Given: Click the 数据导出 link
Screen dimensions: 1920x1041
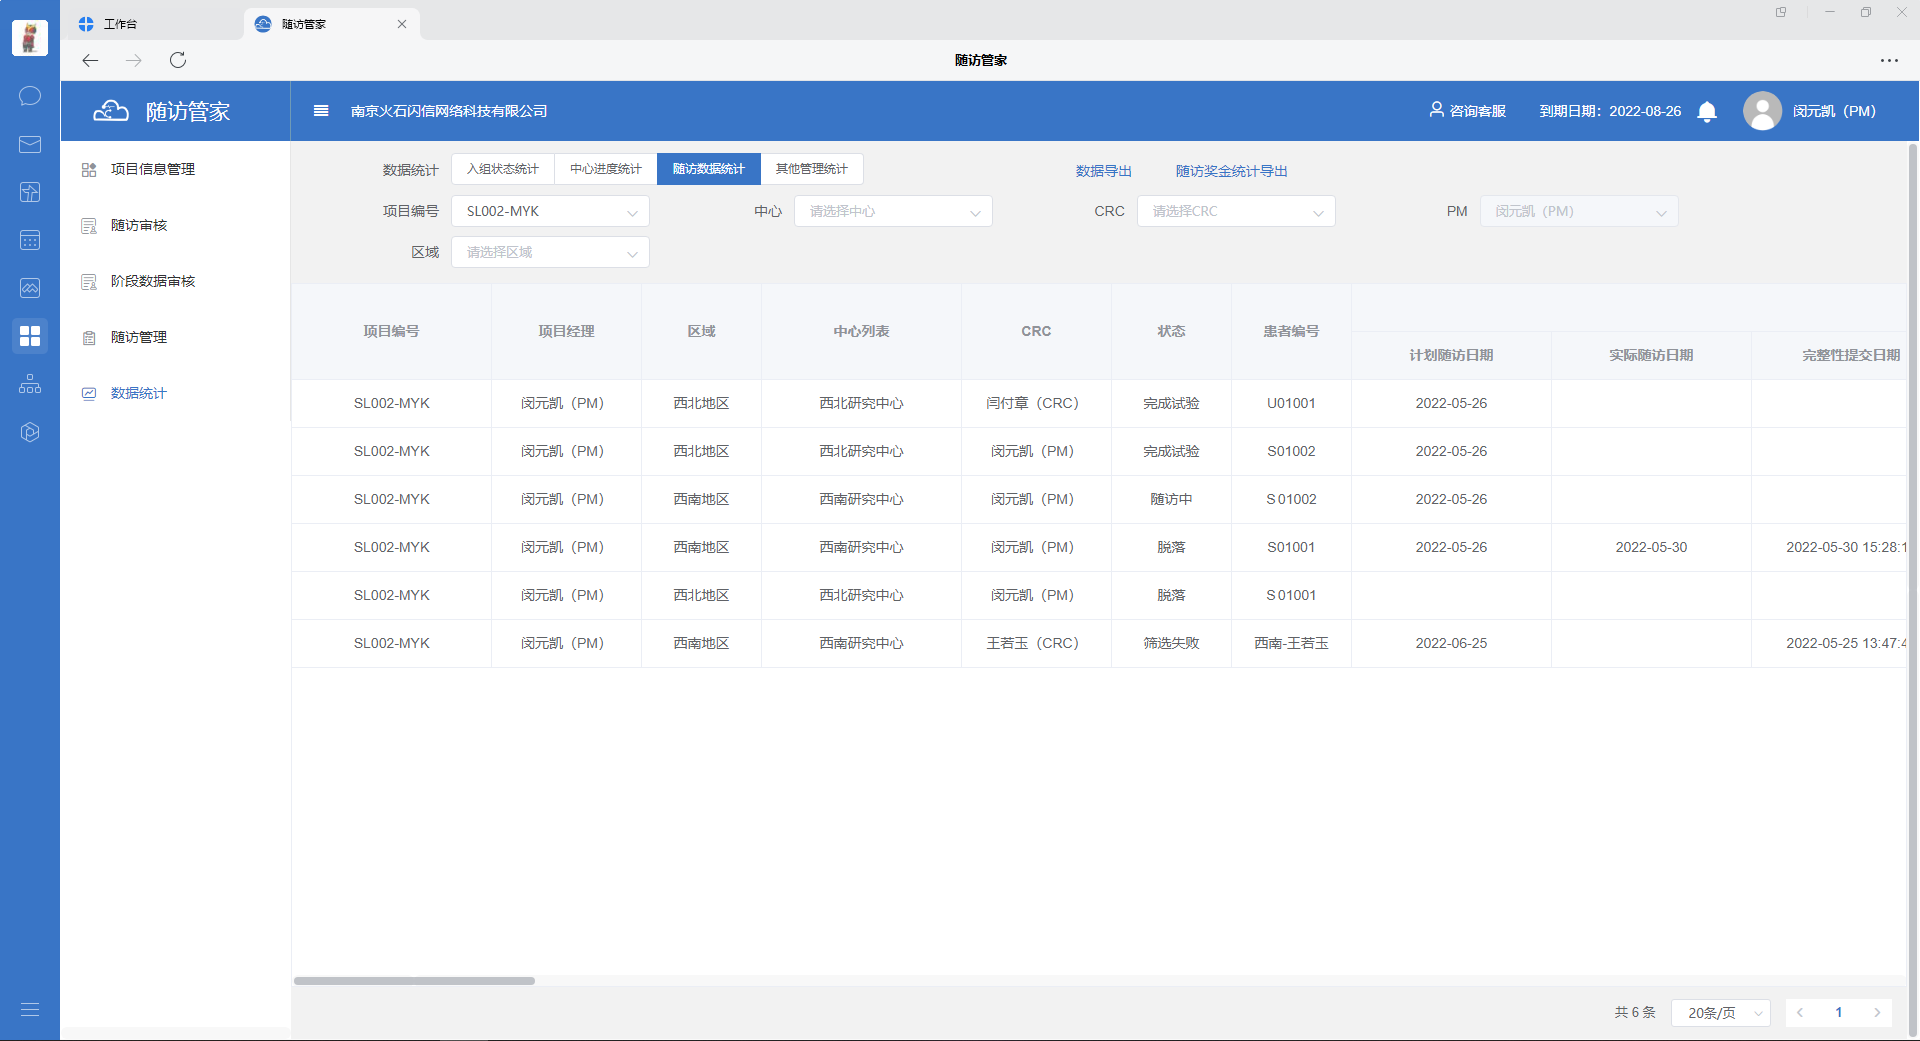Looking at the screenshot, I should [x=1104, y=171].
